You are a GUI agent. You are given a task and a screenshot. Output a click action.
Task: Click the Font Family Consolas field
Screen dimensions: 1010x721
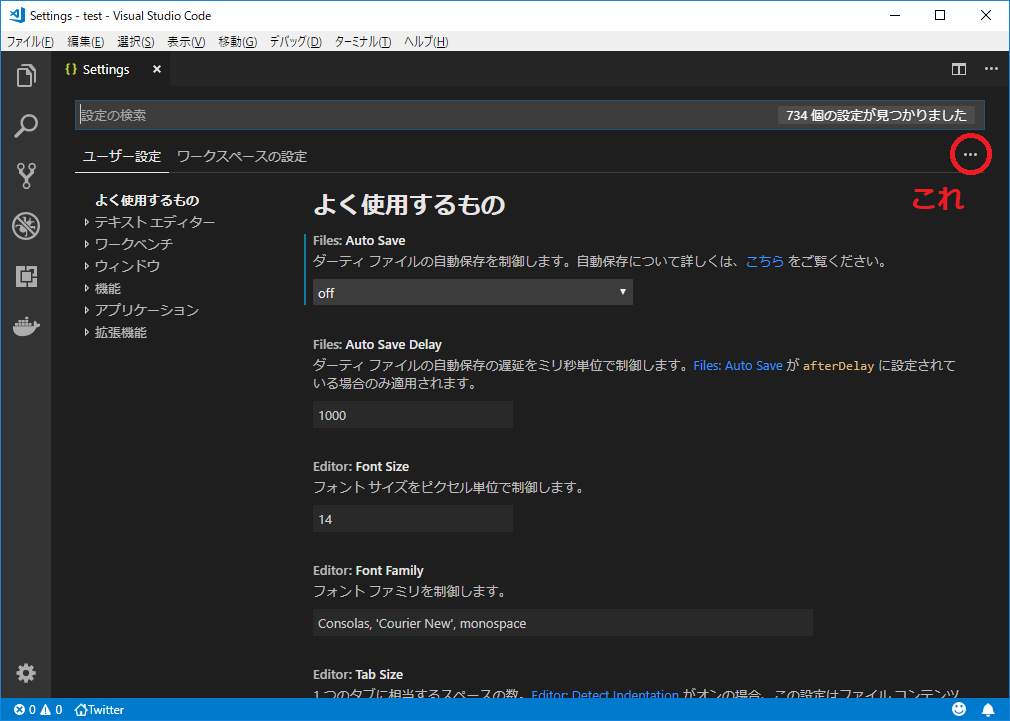562,623
